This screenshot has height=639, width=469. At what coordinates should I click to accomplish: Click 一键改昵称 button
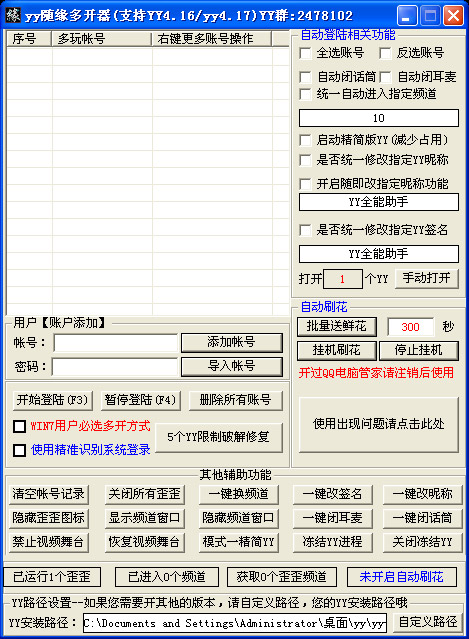[x=423, y=494]
